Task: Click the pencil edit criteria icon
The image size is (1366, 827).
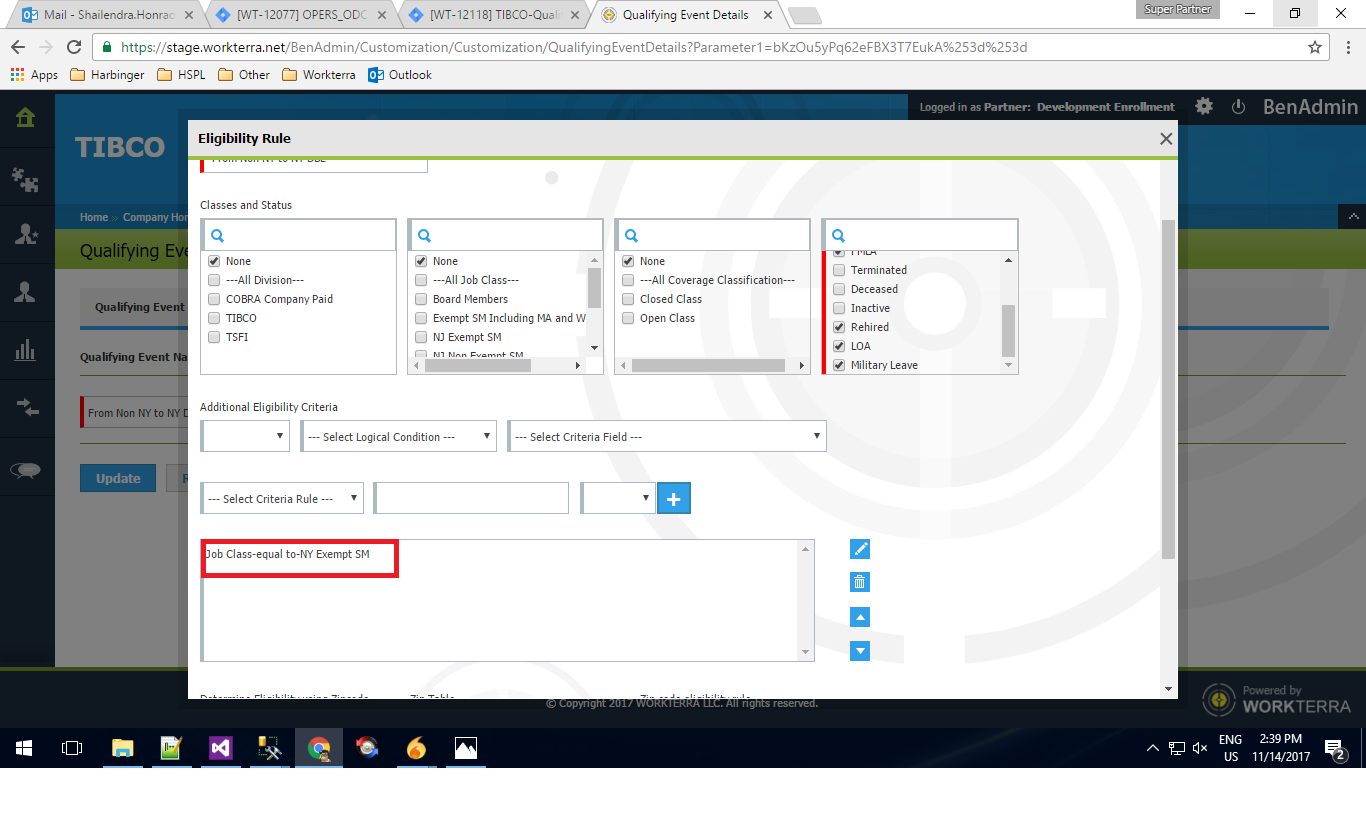Action: pyautogui.click(x=859, y=548)
